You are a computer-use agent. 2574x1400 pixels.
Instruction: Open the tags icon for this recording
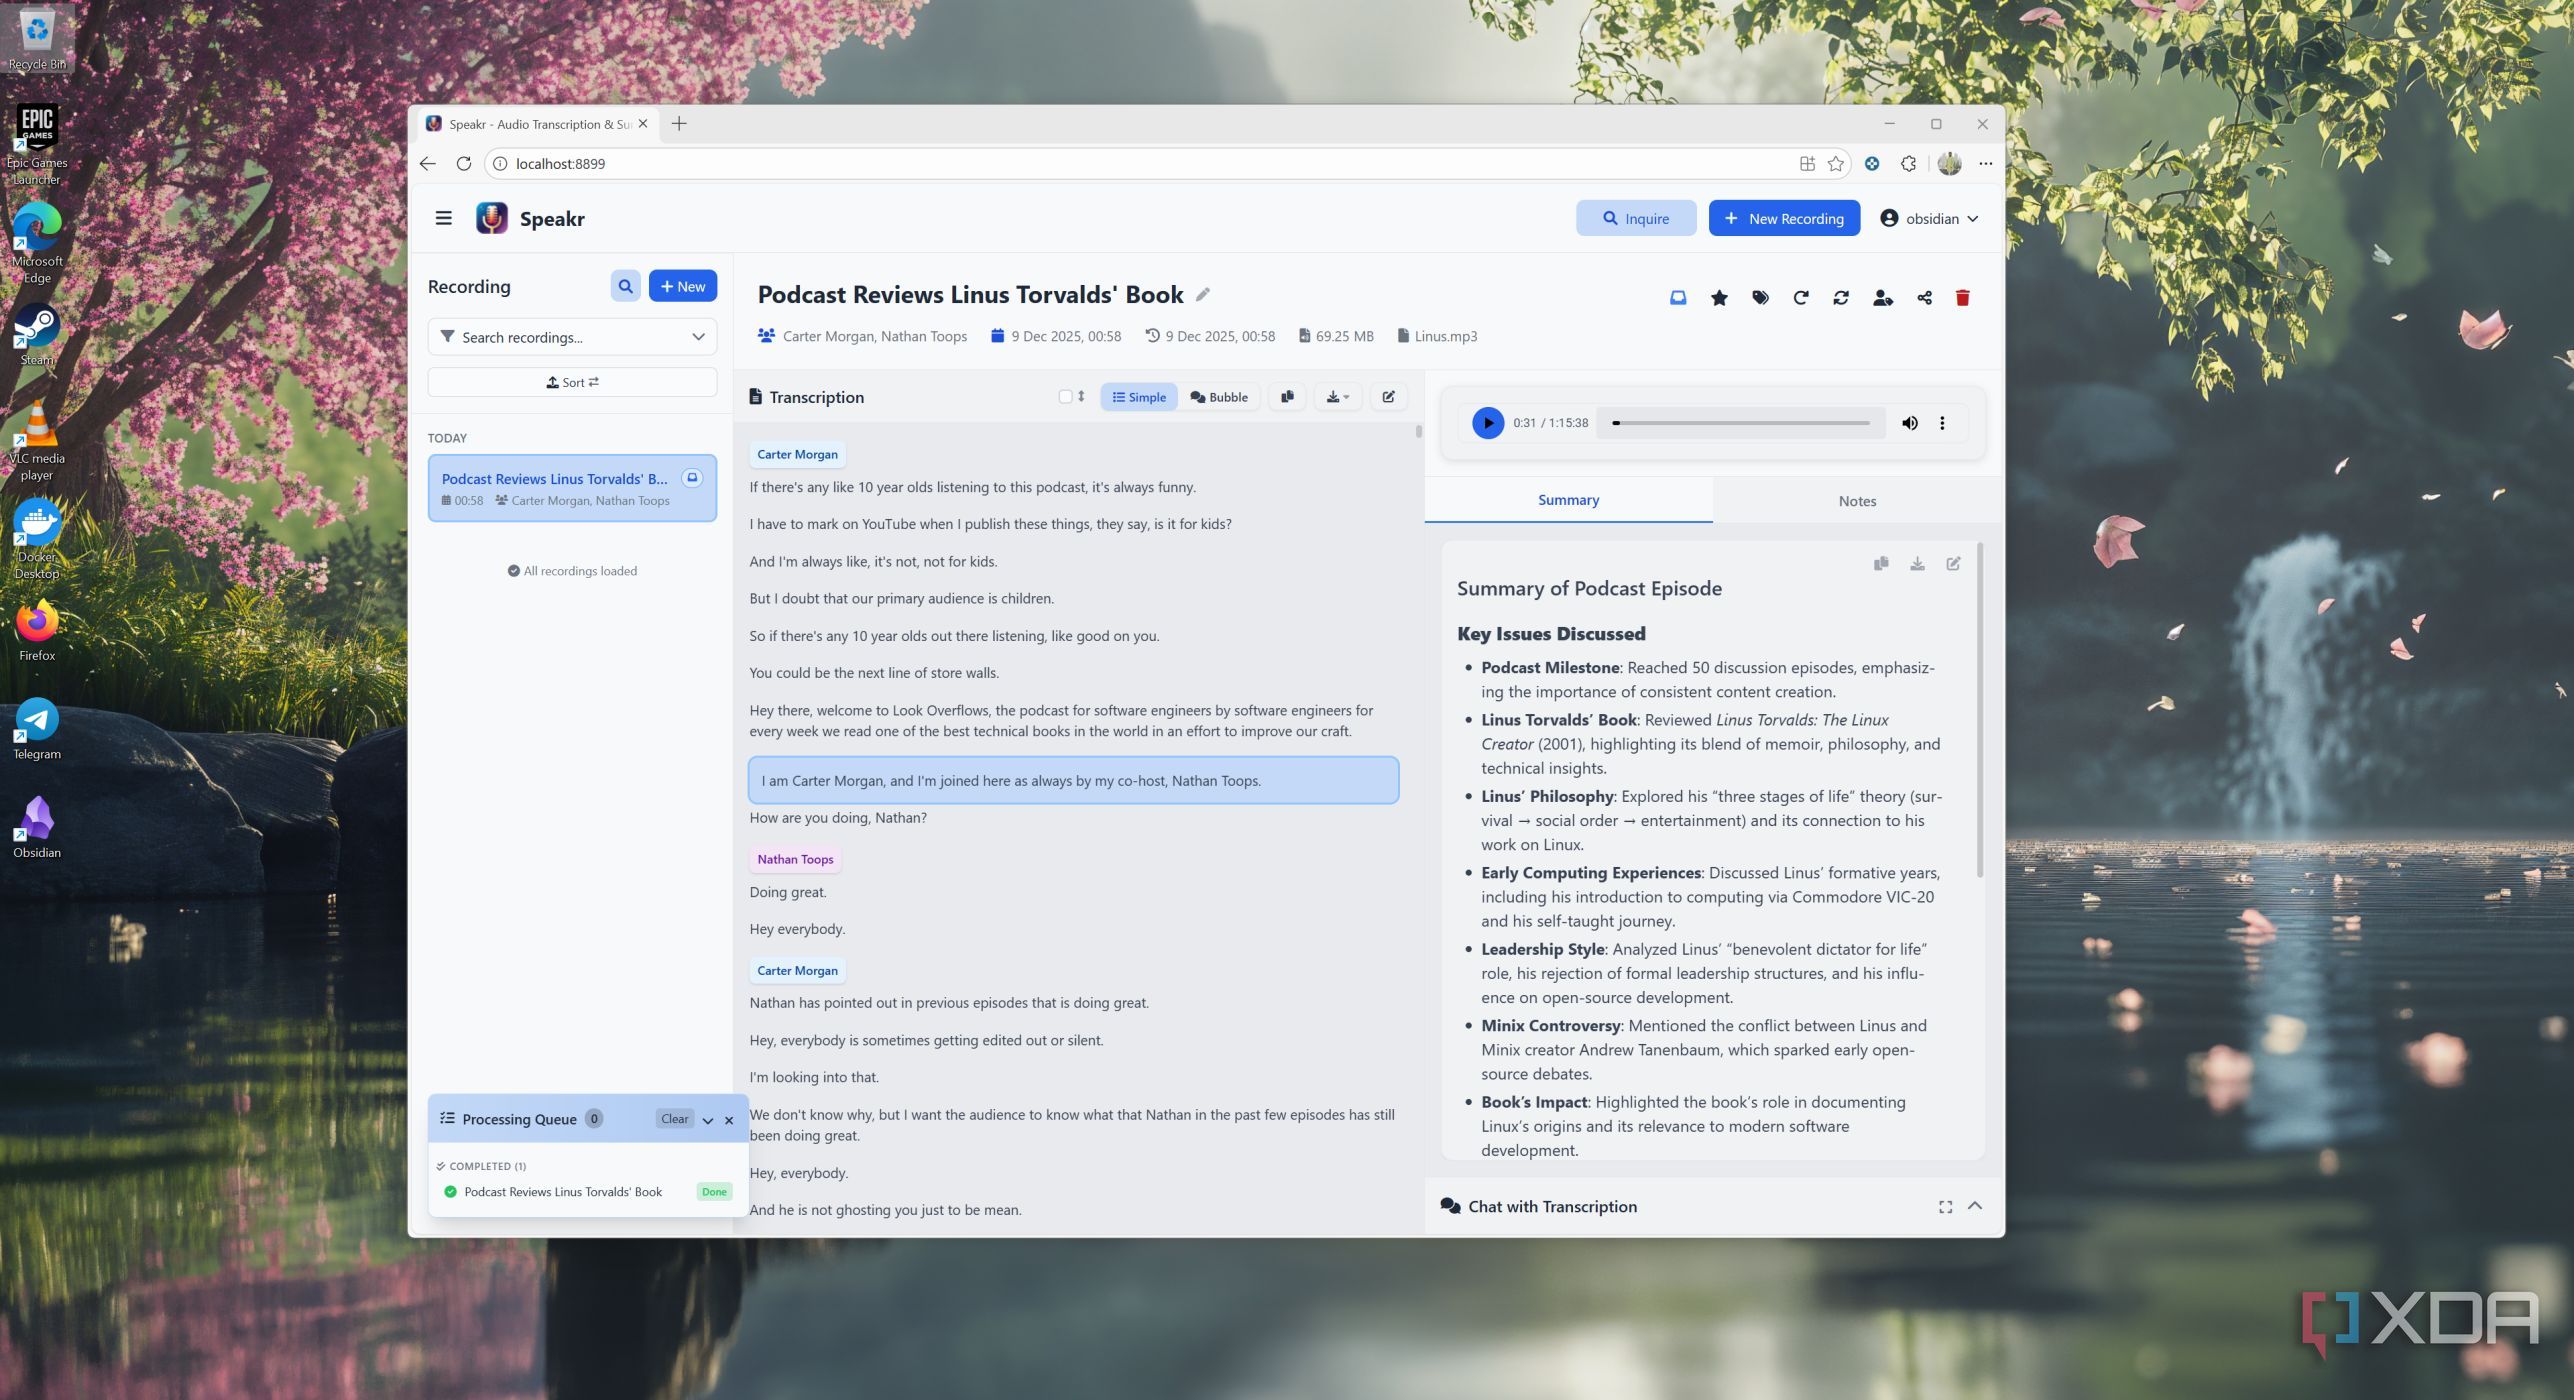click(x=1760, y=297)
